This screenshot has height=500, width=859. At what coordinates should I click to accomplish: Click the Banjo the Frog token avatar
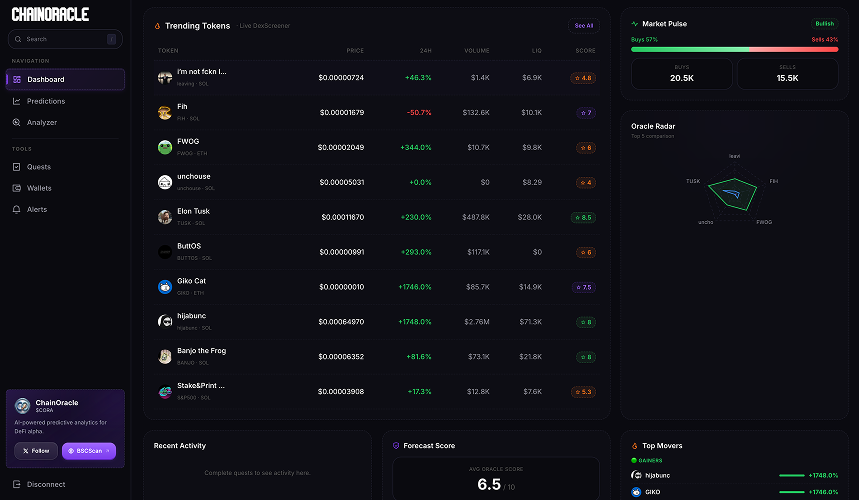tap(165, 356)
